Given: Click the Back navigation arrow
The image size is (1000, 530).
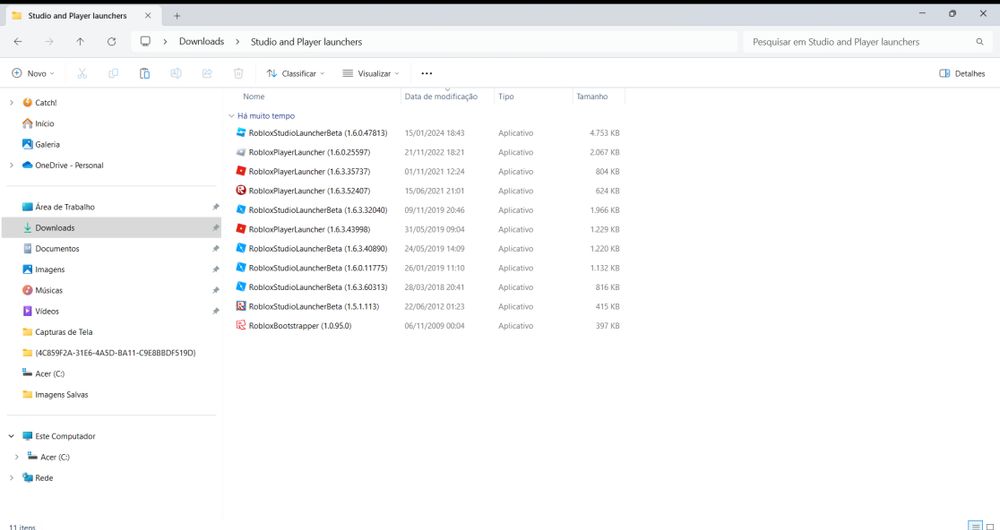Looking at the screenshot, I should (18, 41).
